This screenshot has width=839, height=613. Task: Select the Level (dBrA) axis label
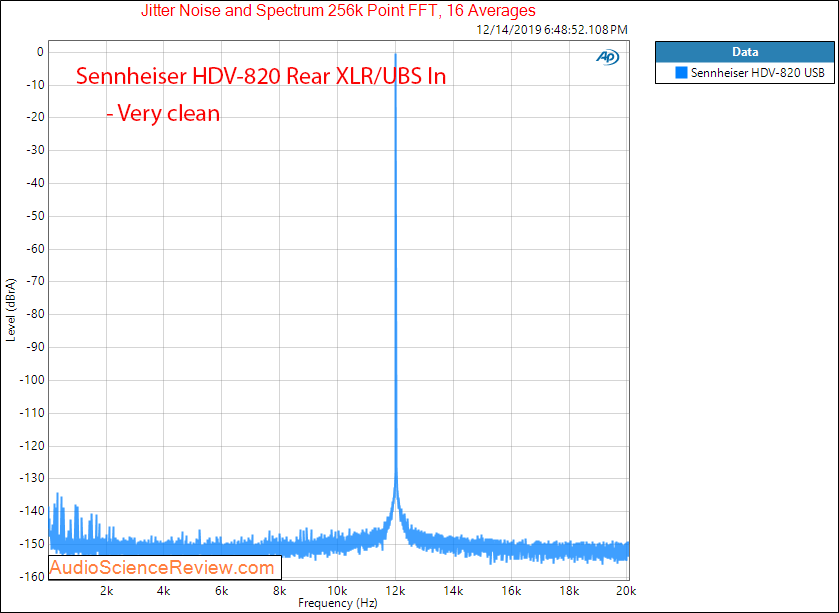(x=11, y=310)
